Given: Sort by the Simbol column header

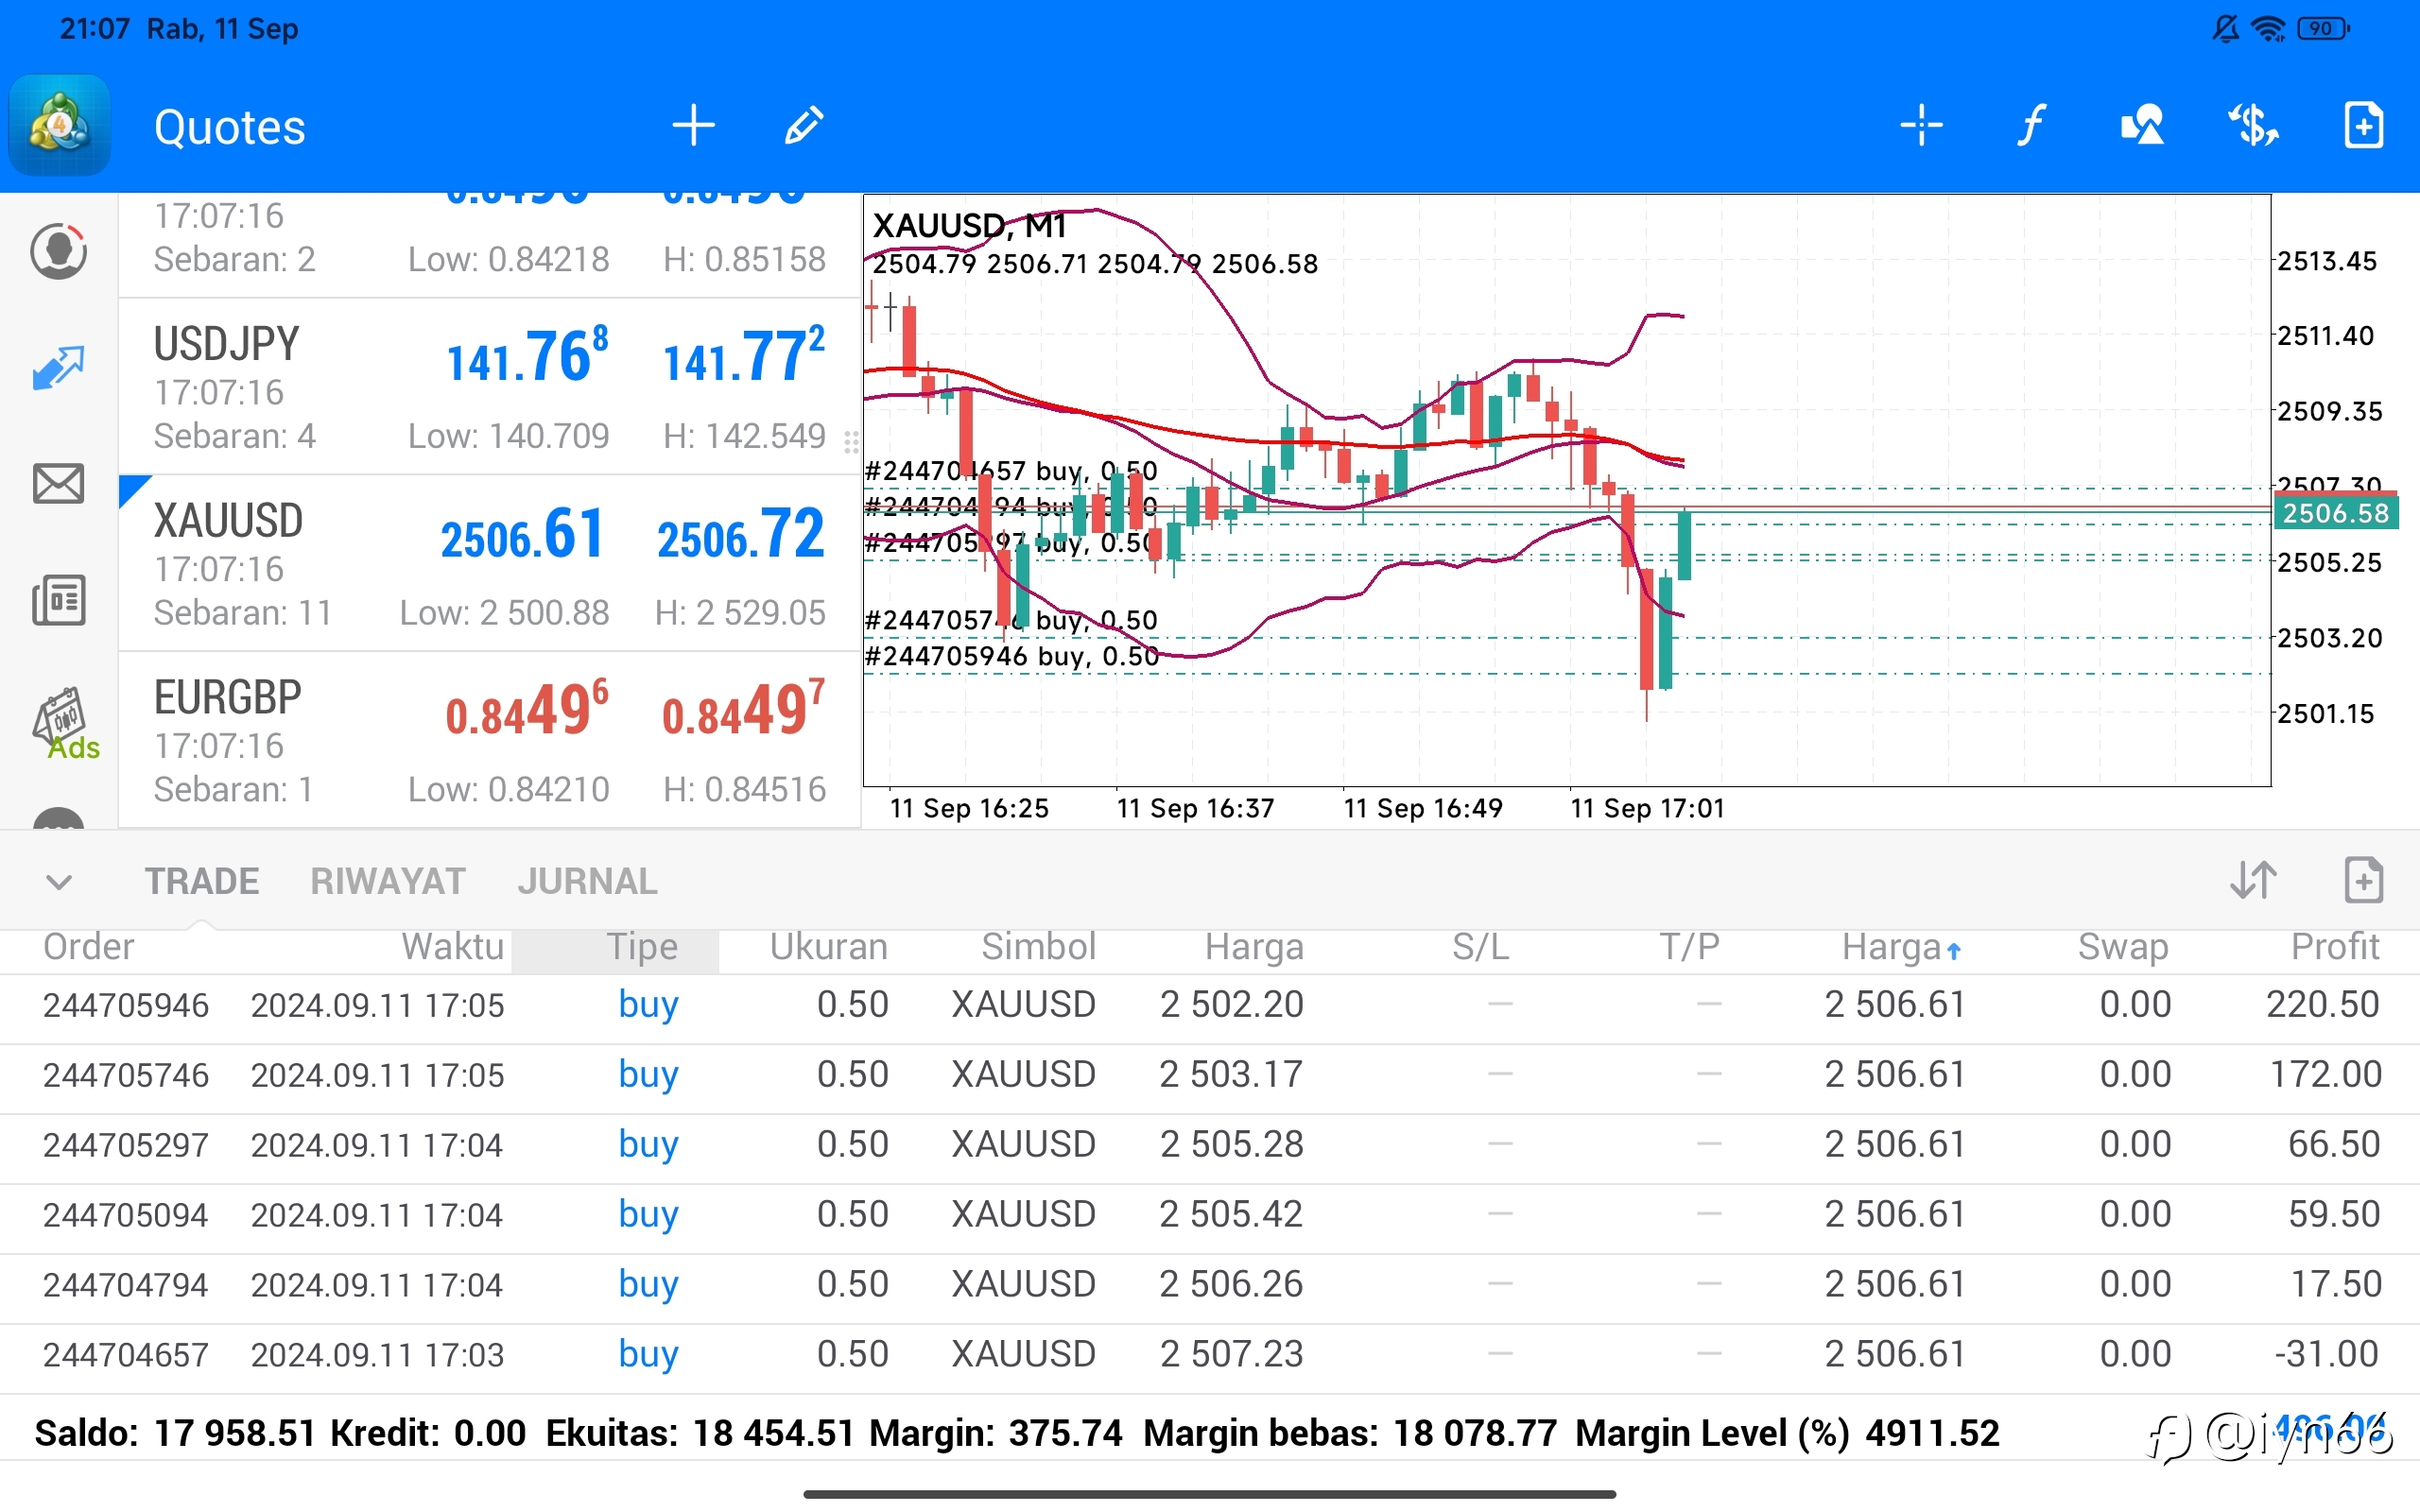Looking at the screenshot, I should pos(1039,946).
